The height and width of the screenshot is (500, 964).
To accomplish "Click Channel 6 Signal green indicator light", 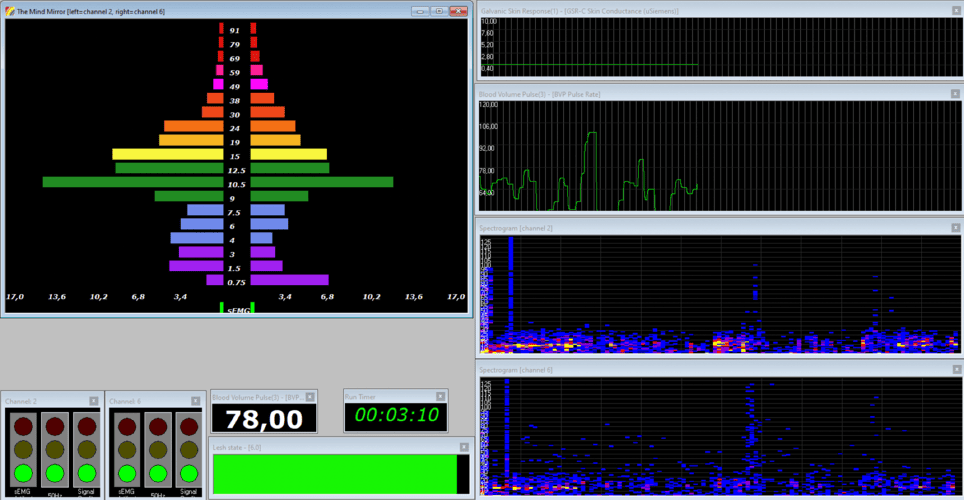I will (188, 472).
